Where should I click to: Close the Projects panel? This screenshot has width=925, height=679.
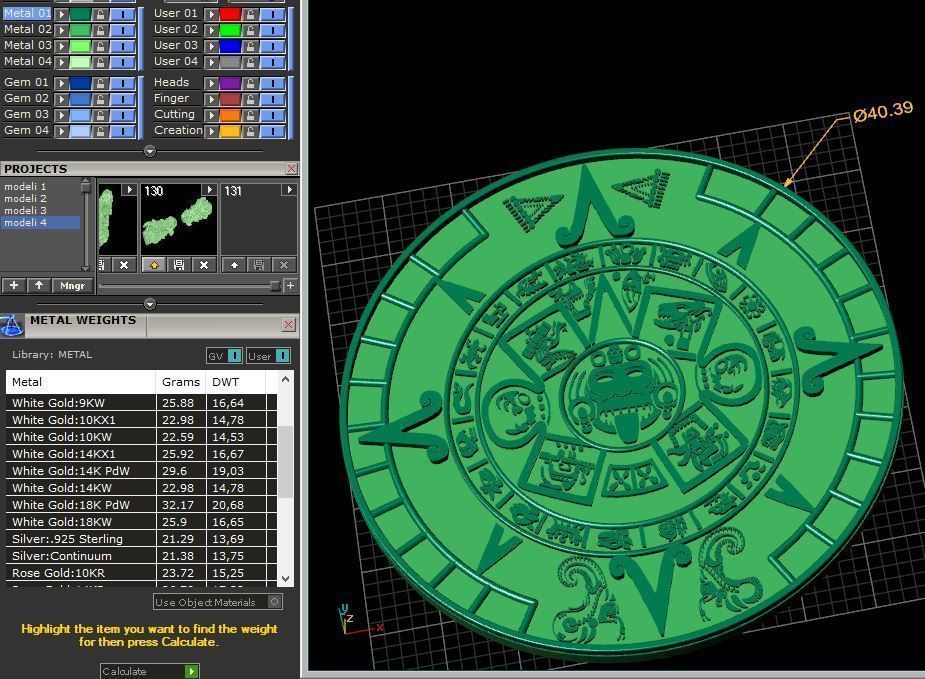pos(291,169)
